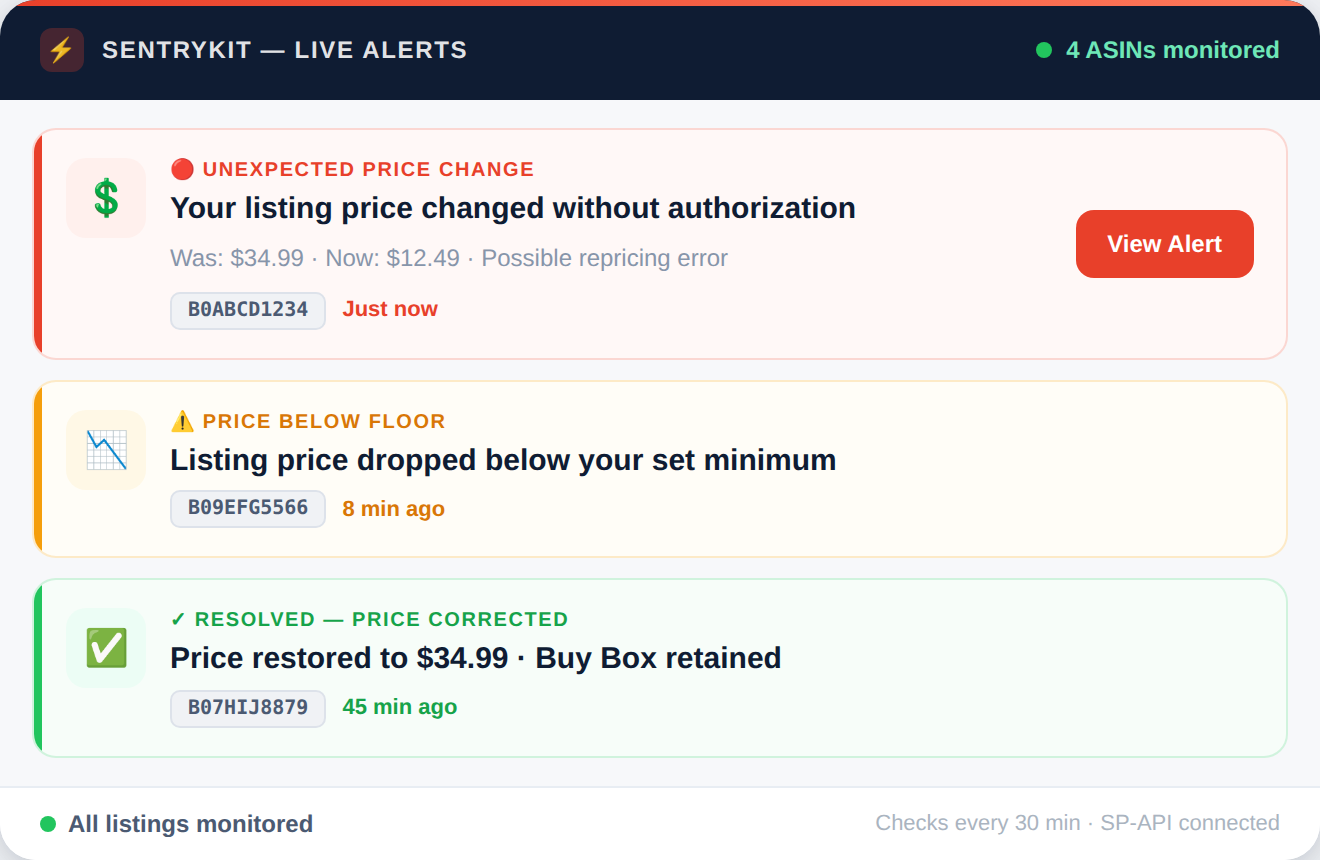Open the 4 ASINs monitored status
Viewport: 1320px width, 860px height.
click(1172, 50)
